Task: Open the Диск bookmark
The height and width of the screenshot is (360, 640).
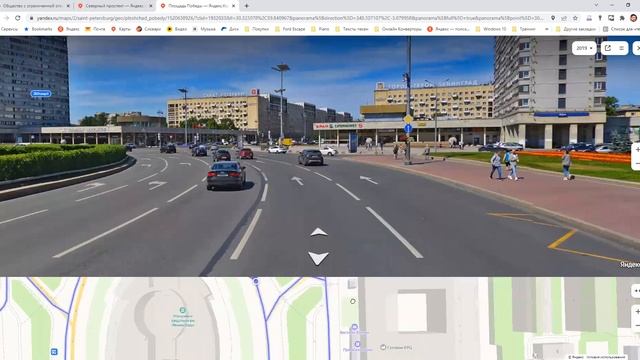Action: (x=230, y=29)
